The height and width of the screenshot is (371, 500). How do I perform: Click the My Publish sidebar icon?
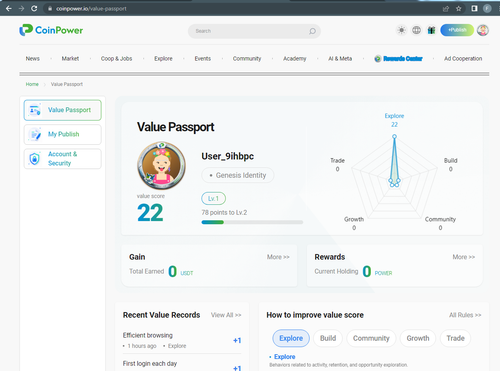35,134
